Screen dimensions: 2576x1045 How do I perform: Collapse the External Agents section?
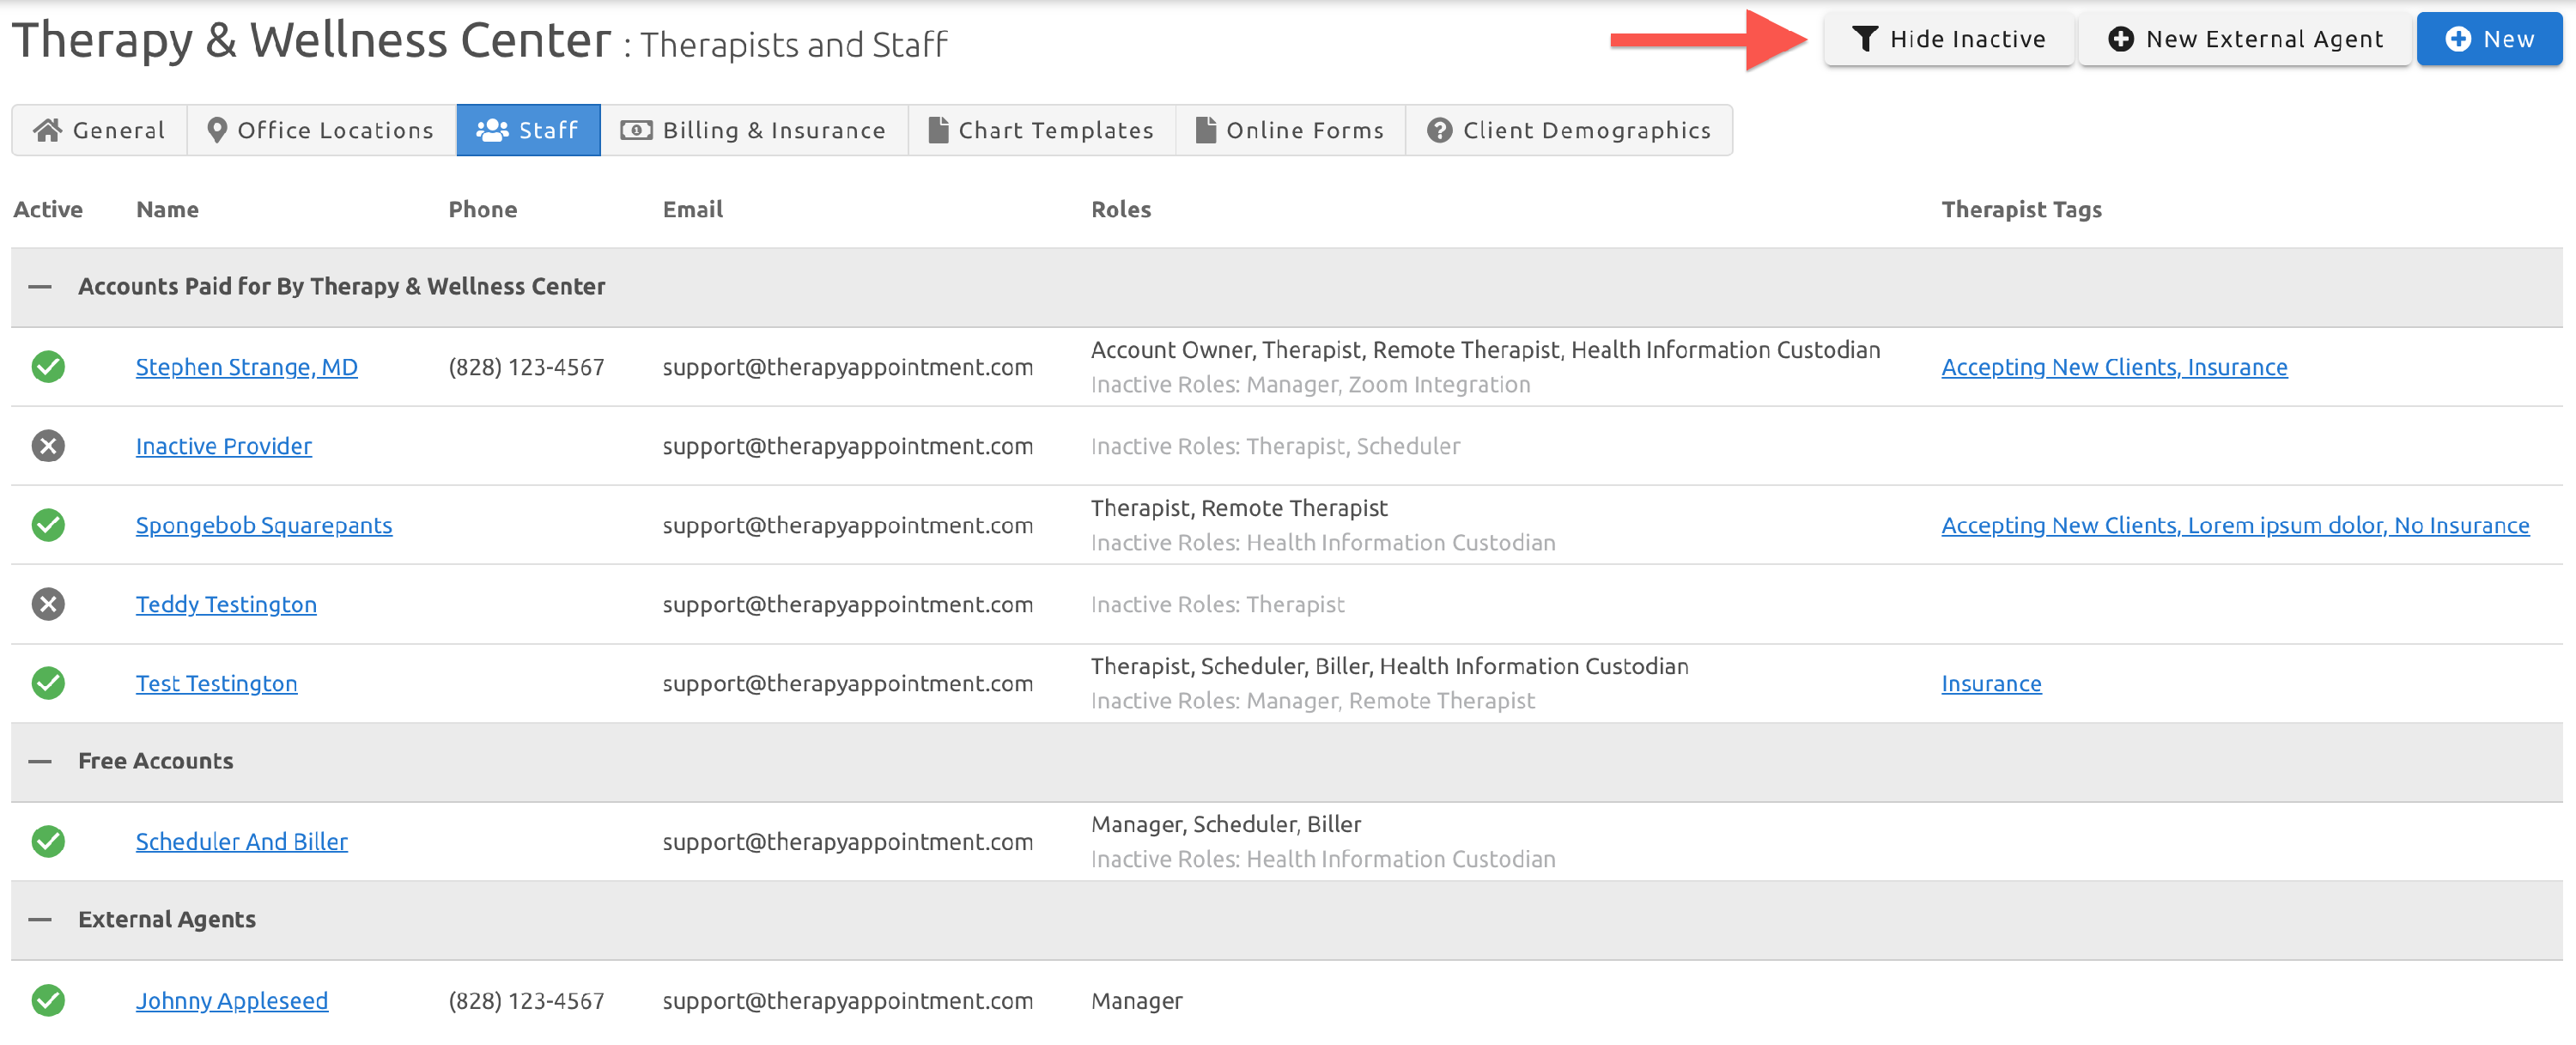[40, 918]
